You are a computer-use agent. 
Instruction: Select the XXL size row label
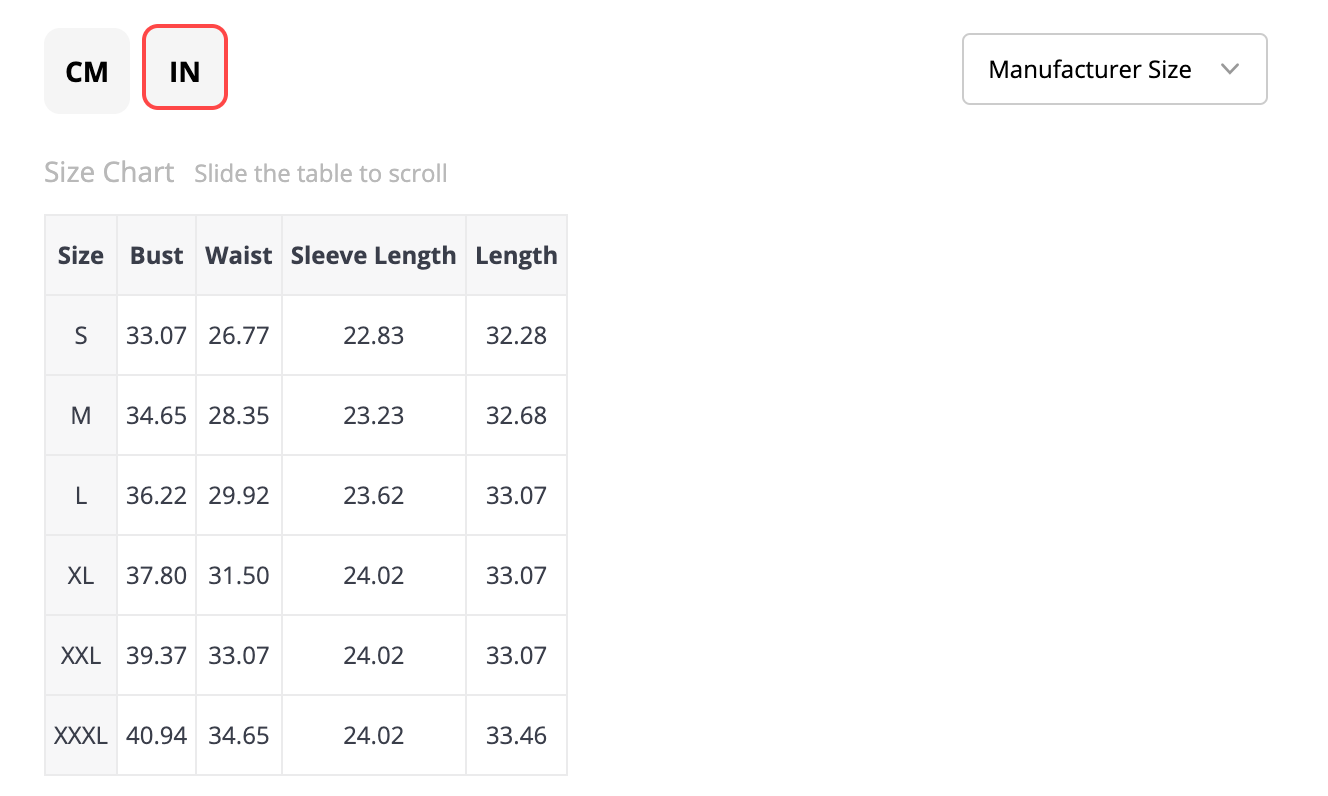[81, 655]
